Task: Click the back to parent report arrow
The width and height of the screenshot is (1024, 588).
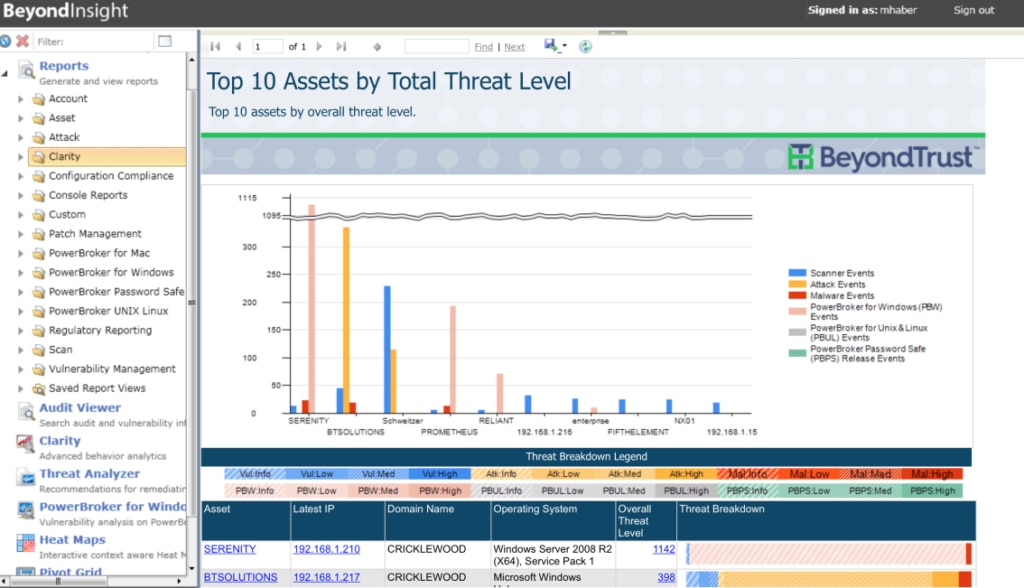Action: pyautogui.click(x=377, y=46)
